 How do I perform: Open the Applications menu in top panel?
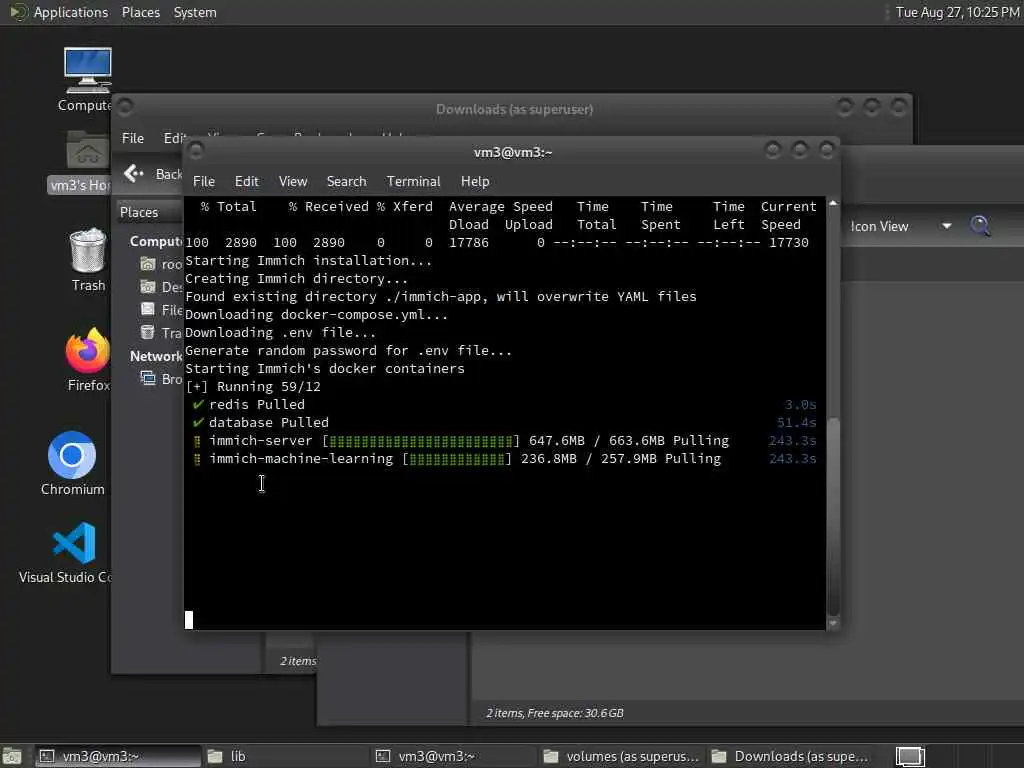click(71, 12)
